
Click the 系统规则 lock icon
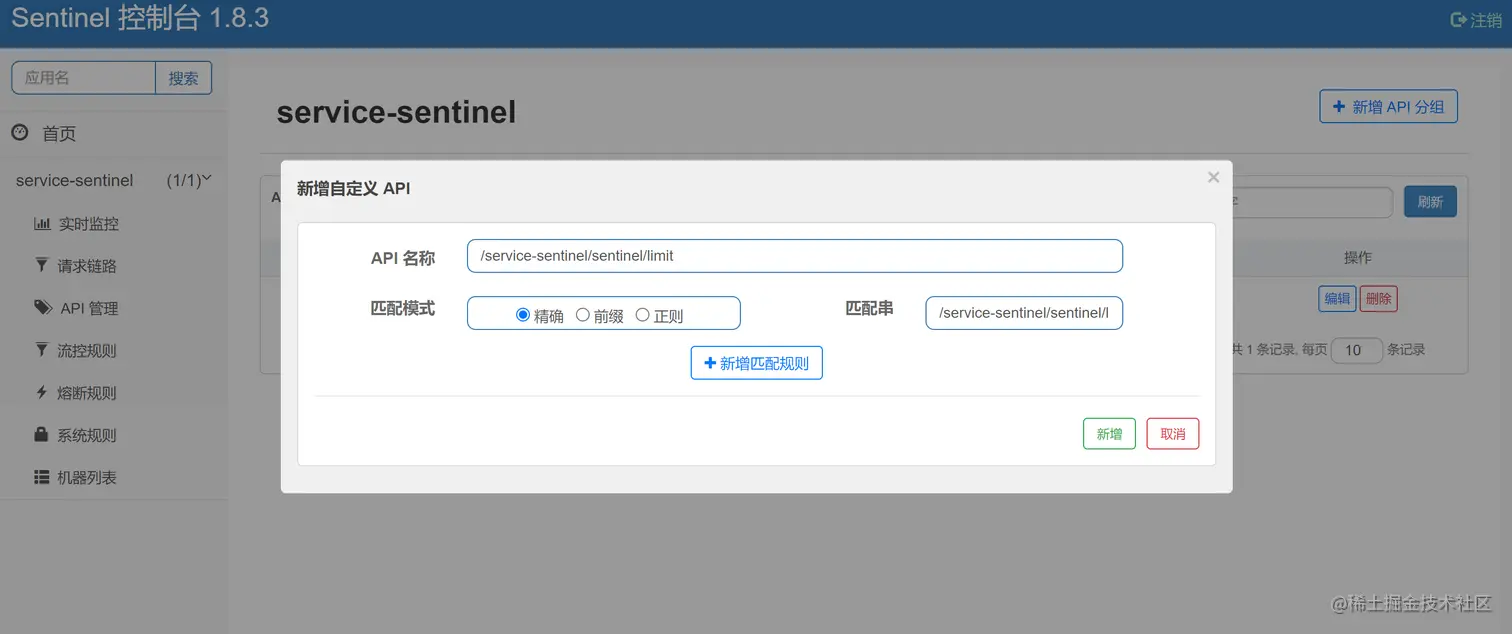pos(42,435)
